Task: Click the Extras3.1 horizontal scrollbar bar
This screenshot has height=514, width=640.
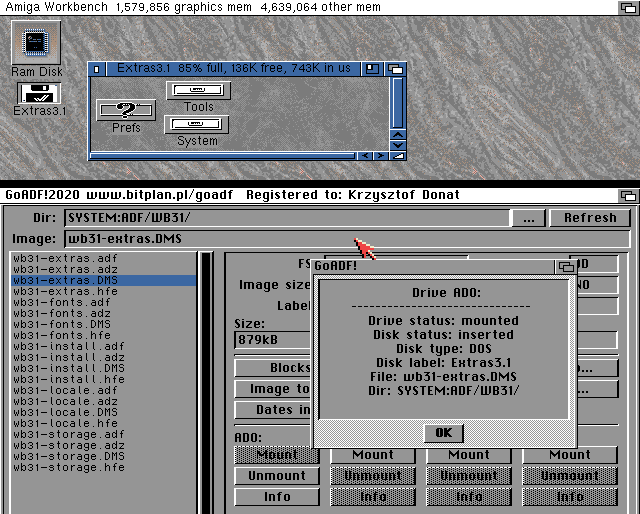Action: [222, 156]
